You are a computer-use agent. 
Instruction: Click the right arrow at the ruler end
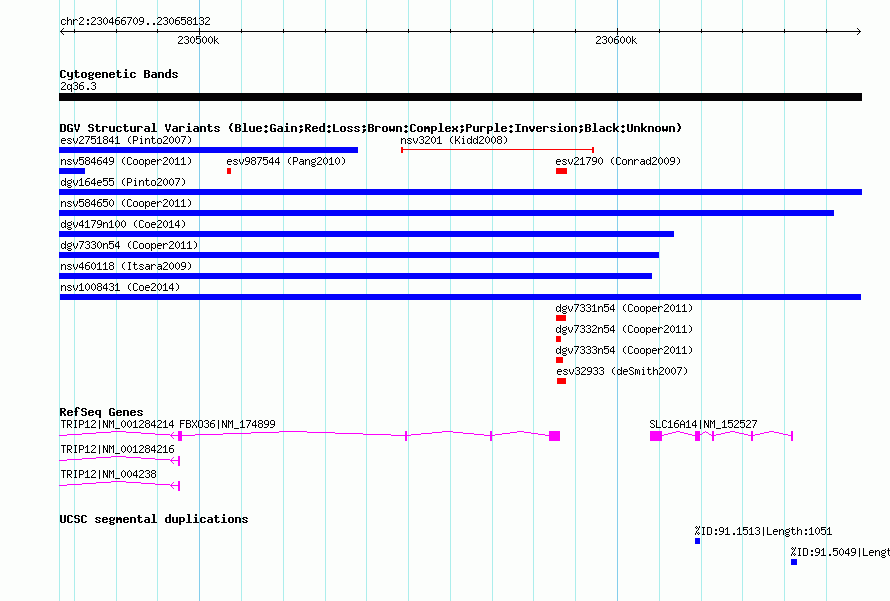[858, 31]
